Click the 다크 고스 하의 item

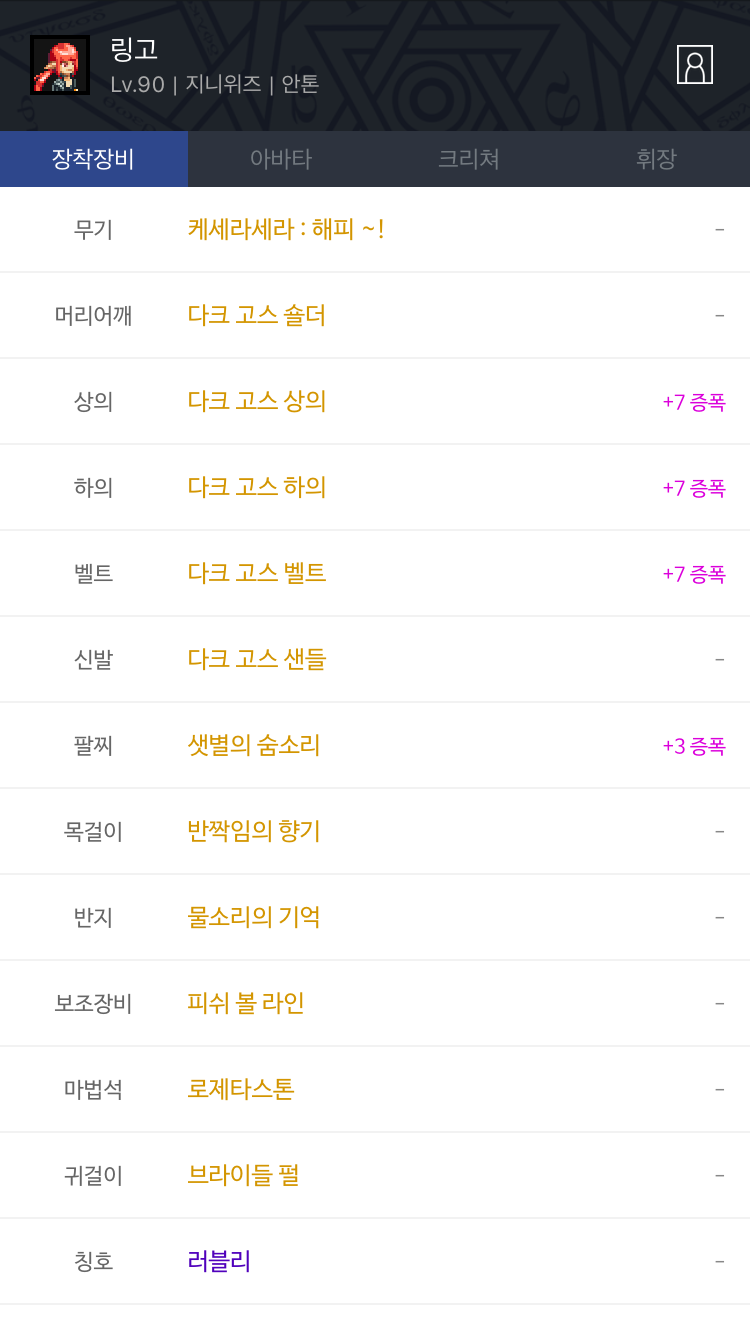[257, 487]
